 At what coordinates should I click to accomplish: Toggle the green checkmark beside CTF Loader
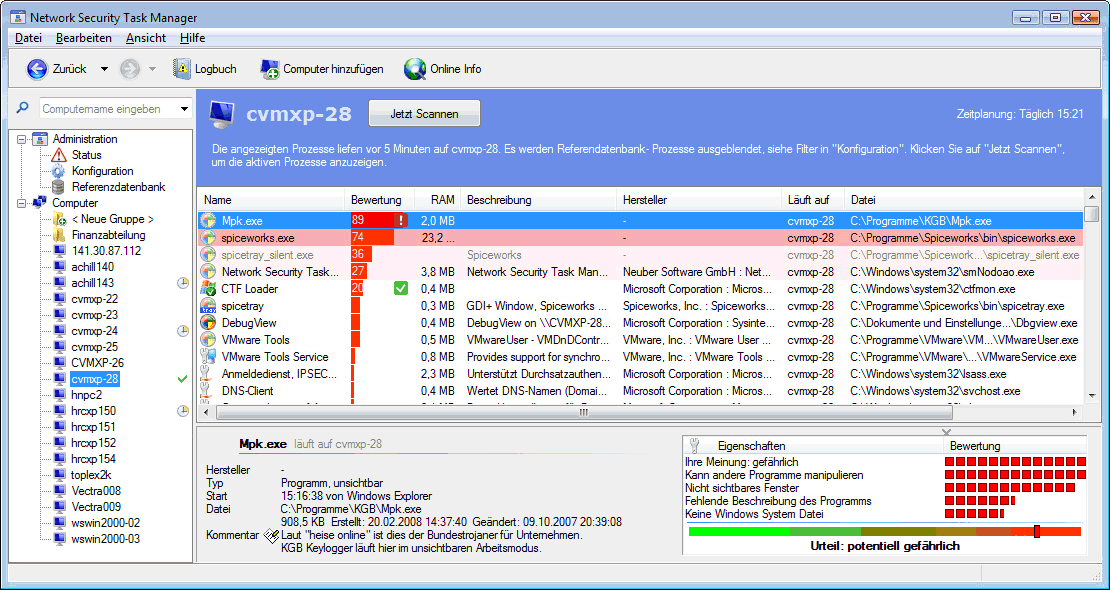400,287
